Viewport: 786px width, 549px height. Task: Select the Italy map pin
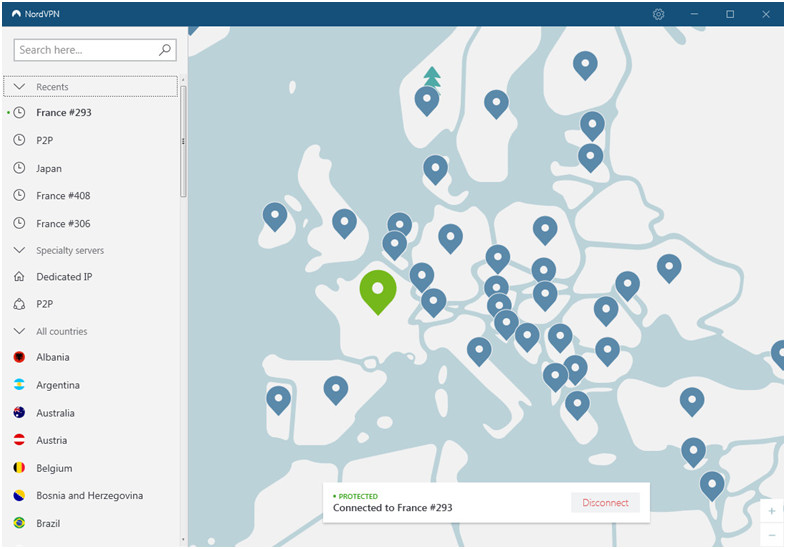(x=479, y=350)
